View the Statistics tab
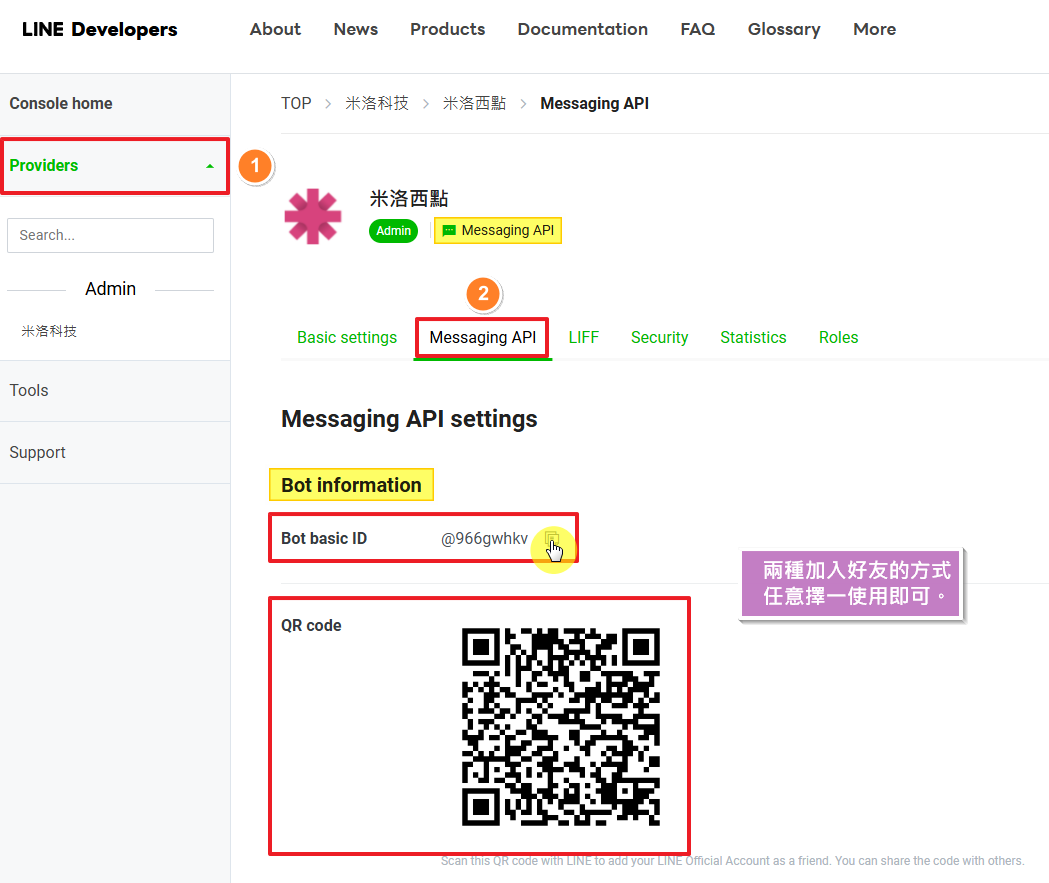This screenshot has height=883, width=1049. point(753,338)
